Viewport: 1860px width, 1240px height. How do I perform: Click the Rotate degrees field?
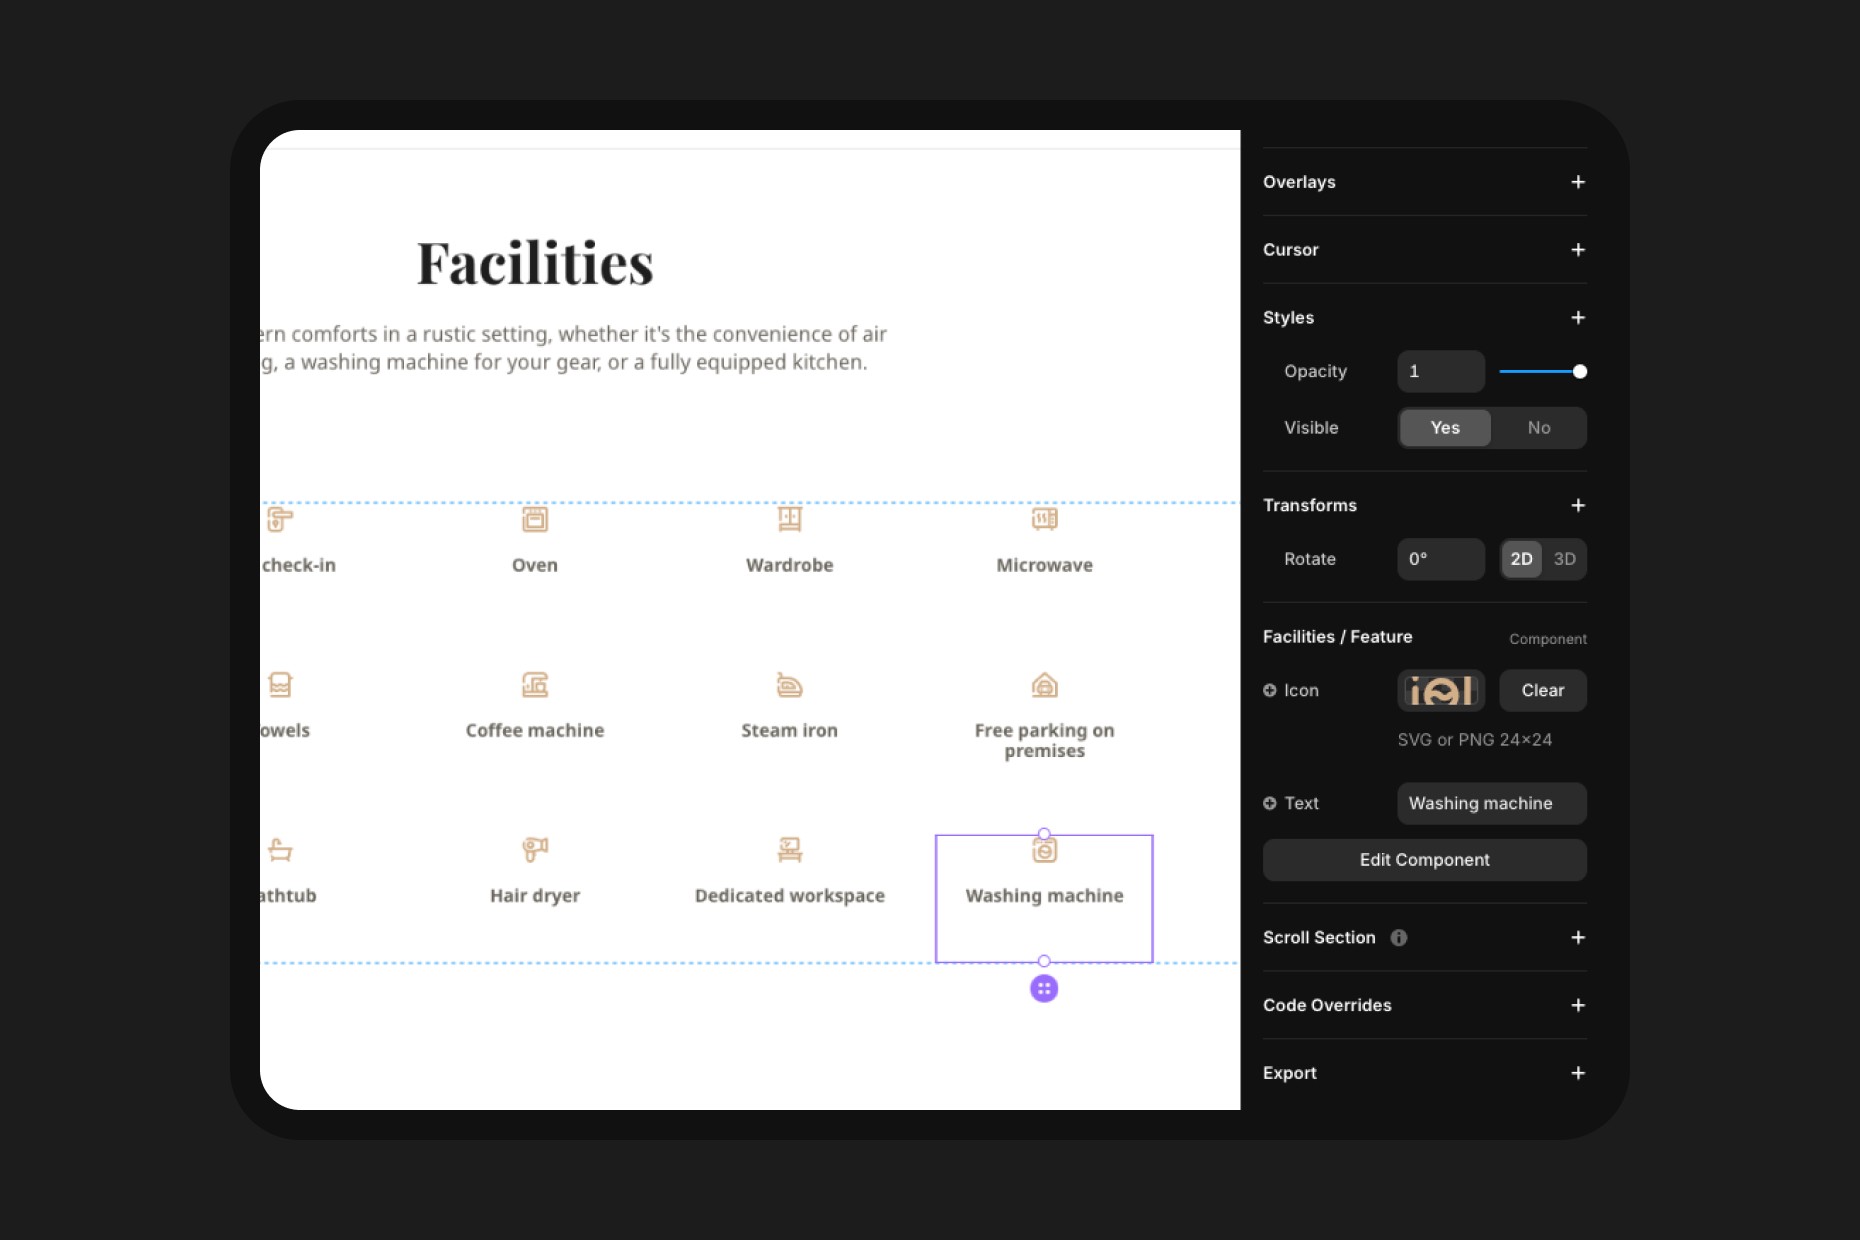tap(1441, 559)
